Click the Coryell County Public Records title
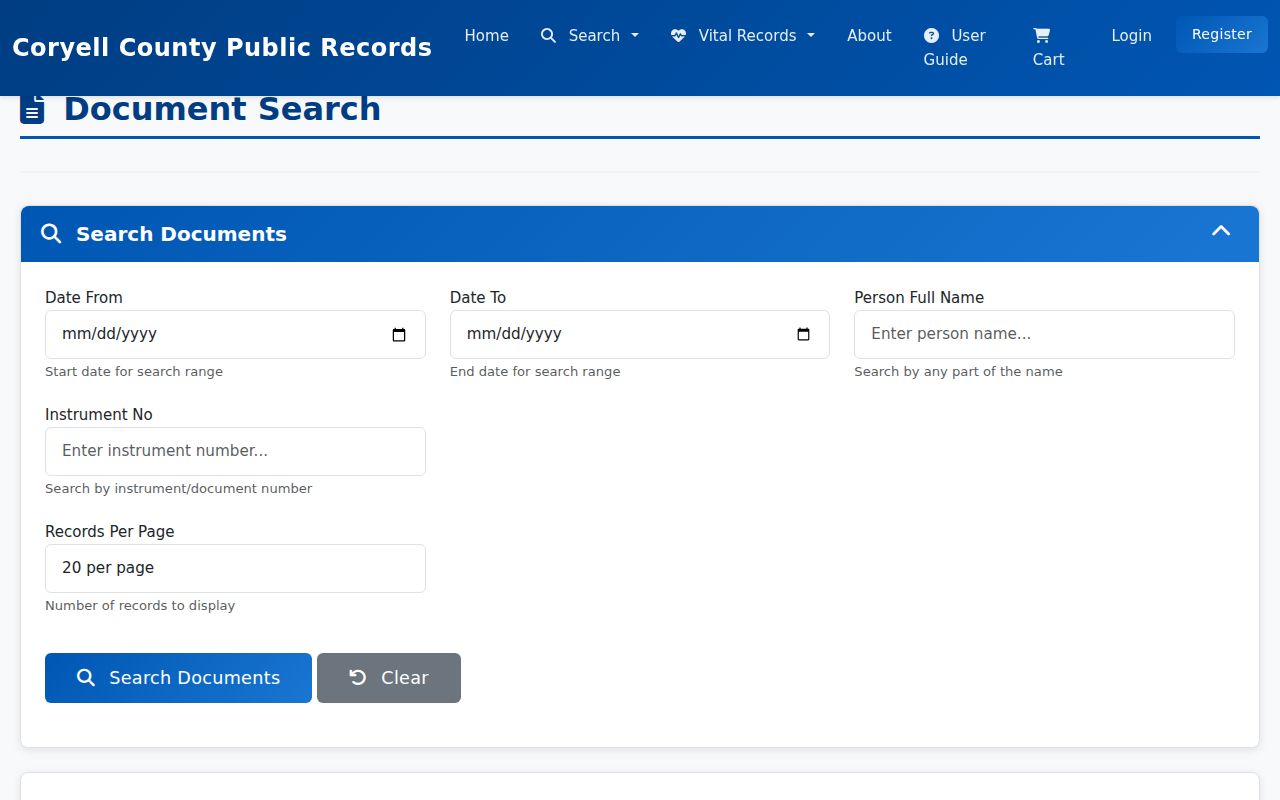The image size is (1280, 800). point(222,47)
